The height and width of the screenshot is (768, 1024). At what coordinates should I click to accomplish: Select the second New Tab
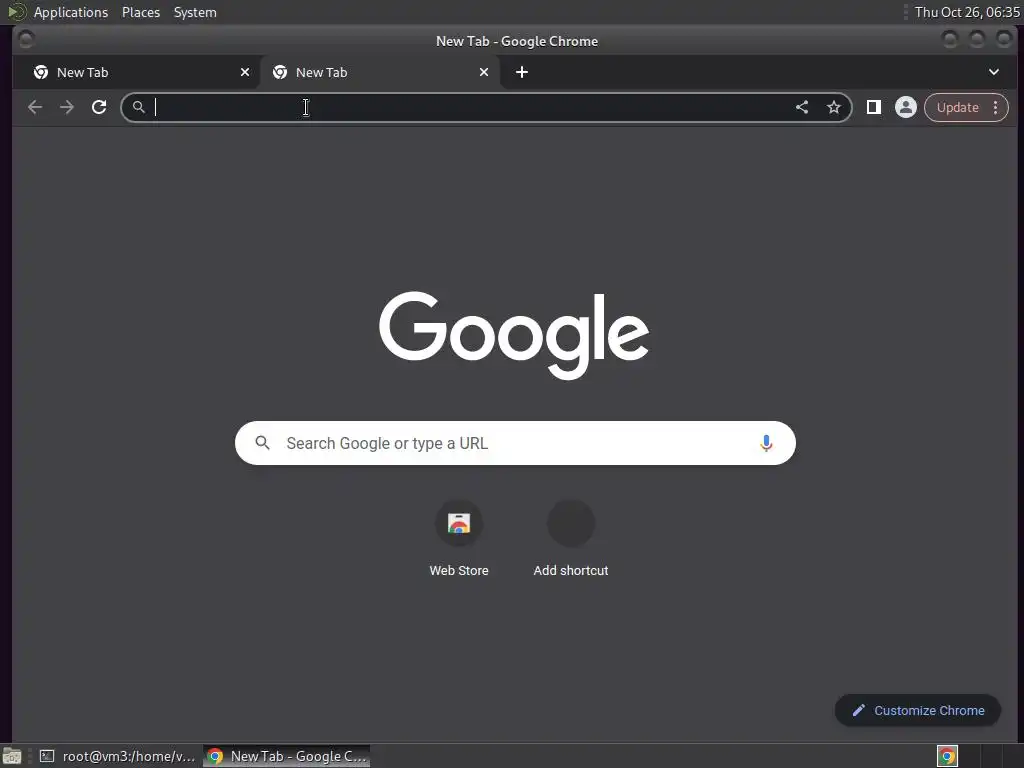coord(380,72)
